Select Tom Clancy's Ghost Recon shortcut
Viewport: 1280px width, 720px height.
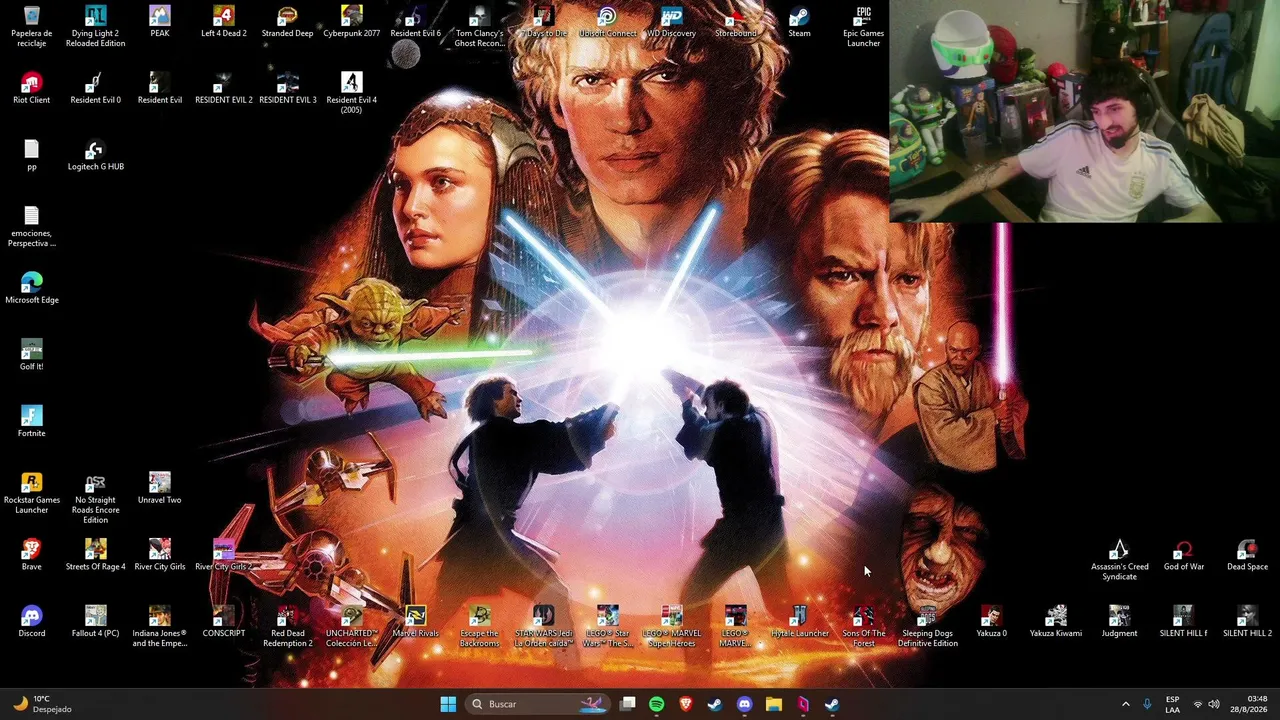(x=480, y=26)
